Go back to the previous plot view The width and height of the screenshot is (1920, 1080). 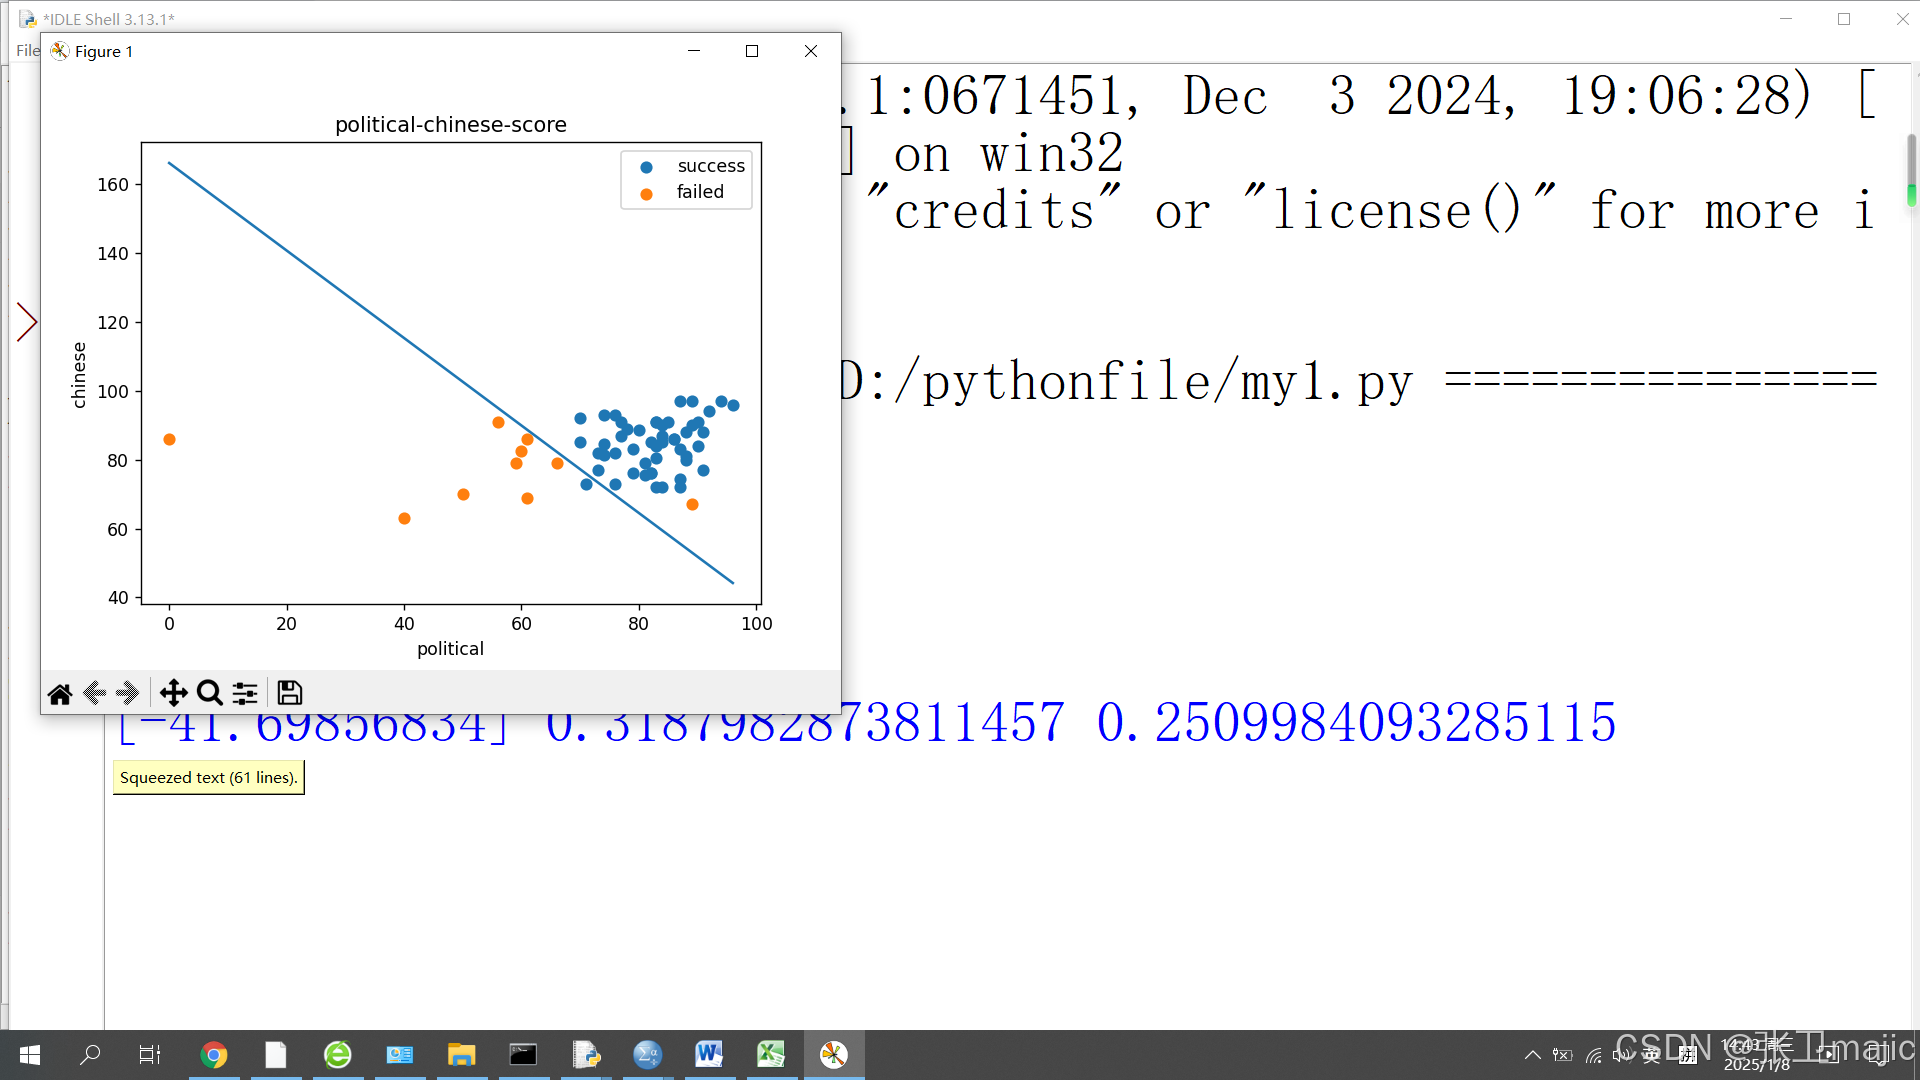pos(95,693)
